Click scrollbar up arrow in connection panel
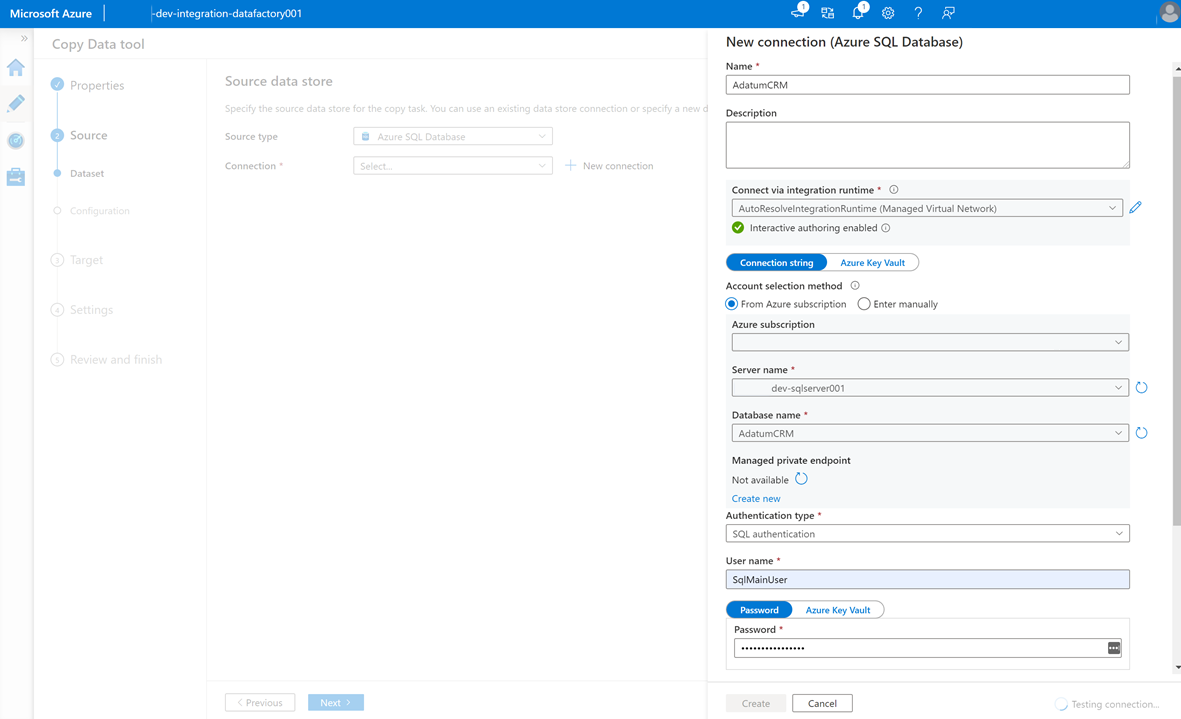The width and height of the screenshot is (1181, 719). (x=1177, y=69)
